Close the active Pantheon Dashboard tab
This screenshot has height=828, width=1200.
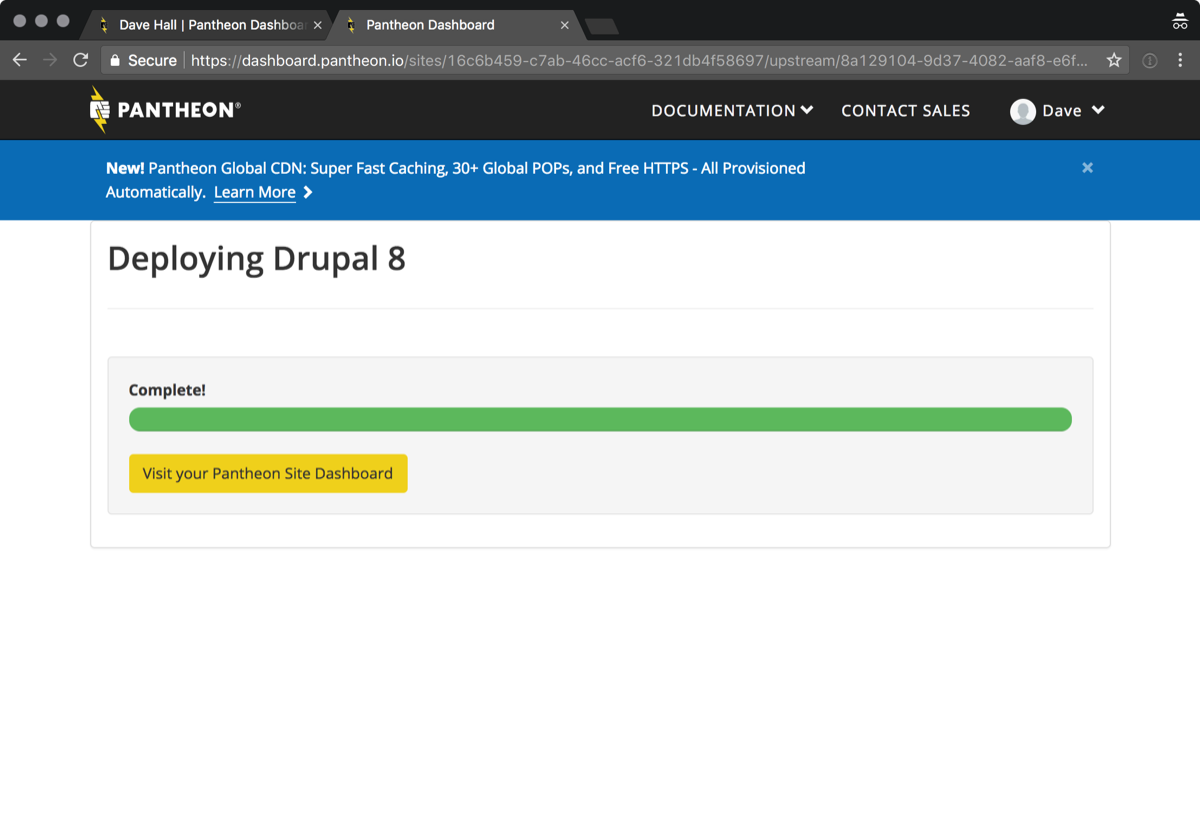click(x=565, y=25)
